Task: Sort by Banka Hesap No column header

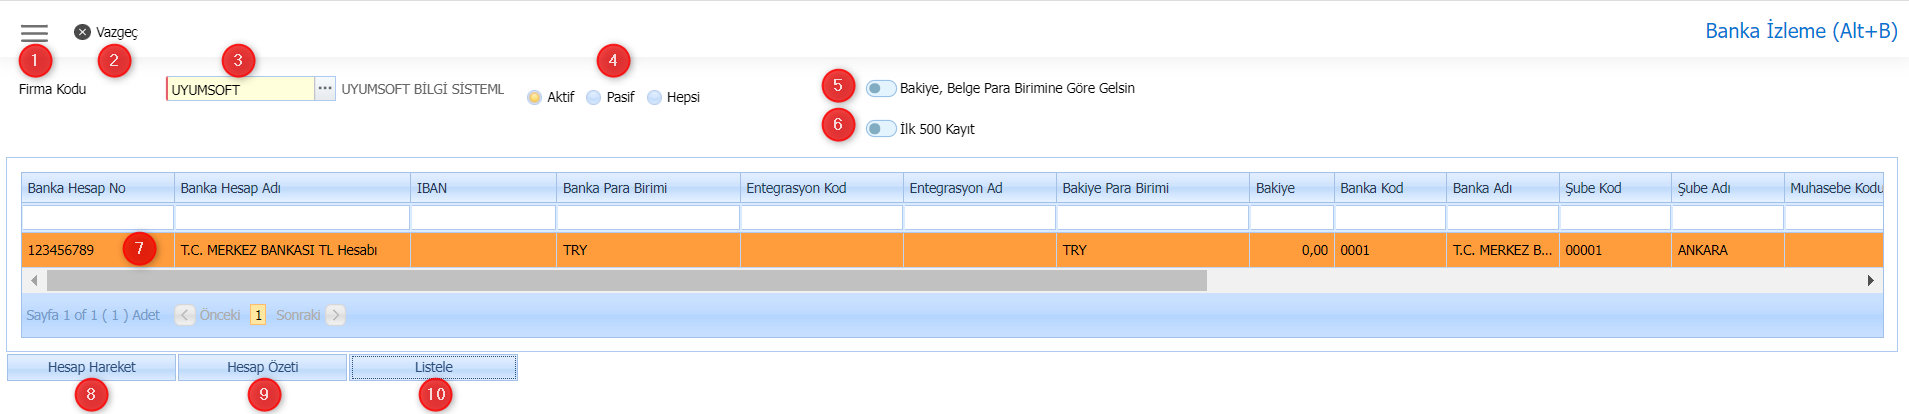Action: pos(97,188)
